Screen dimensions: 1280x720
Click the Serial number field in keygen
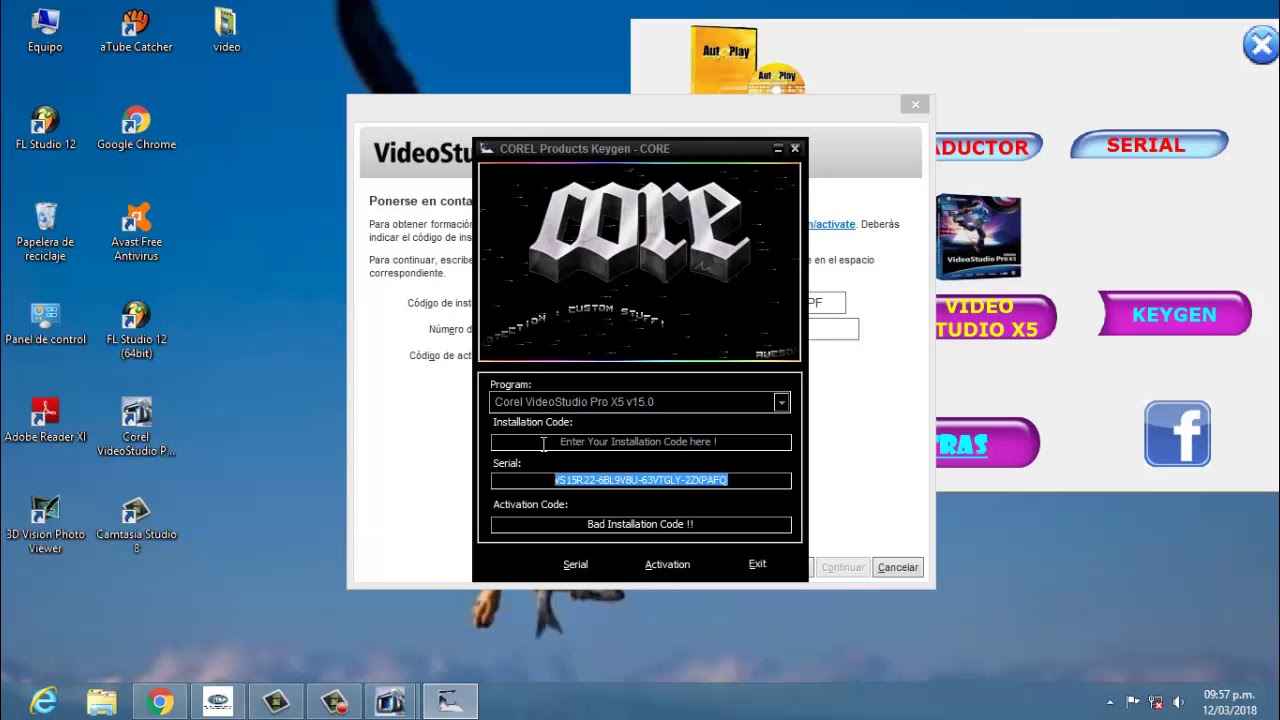pos(641,480)
